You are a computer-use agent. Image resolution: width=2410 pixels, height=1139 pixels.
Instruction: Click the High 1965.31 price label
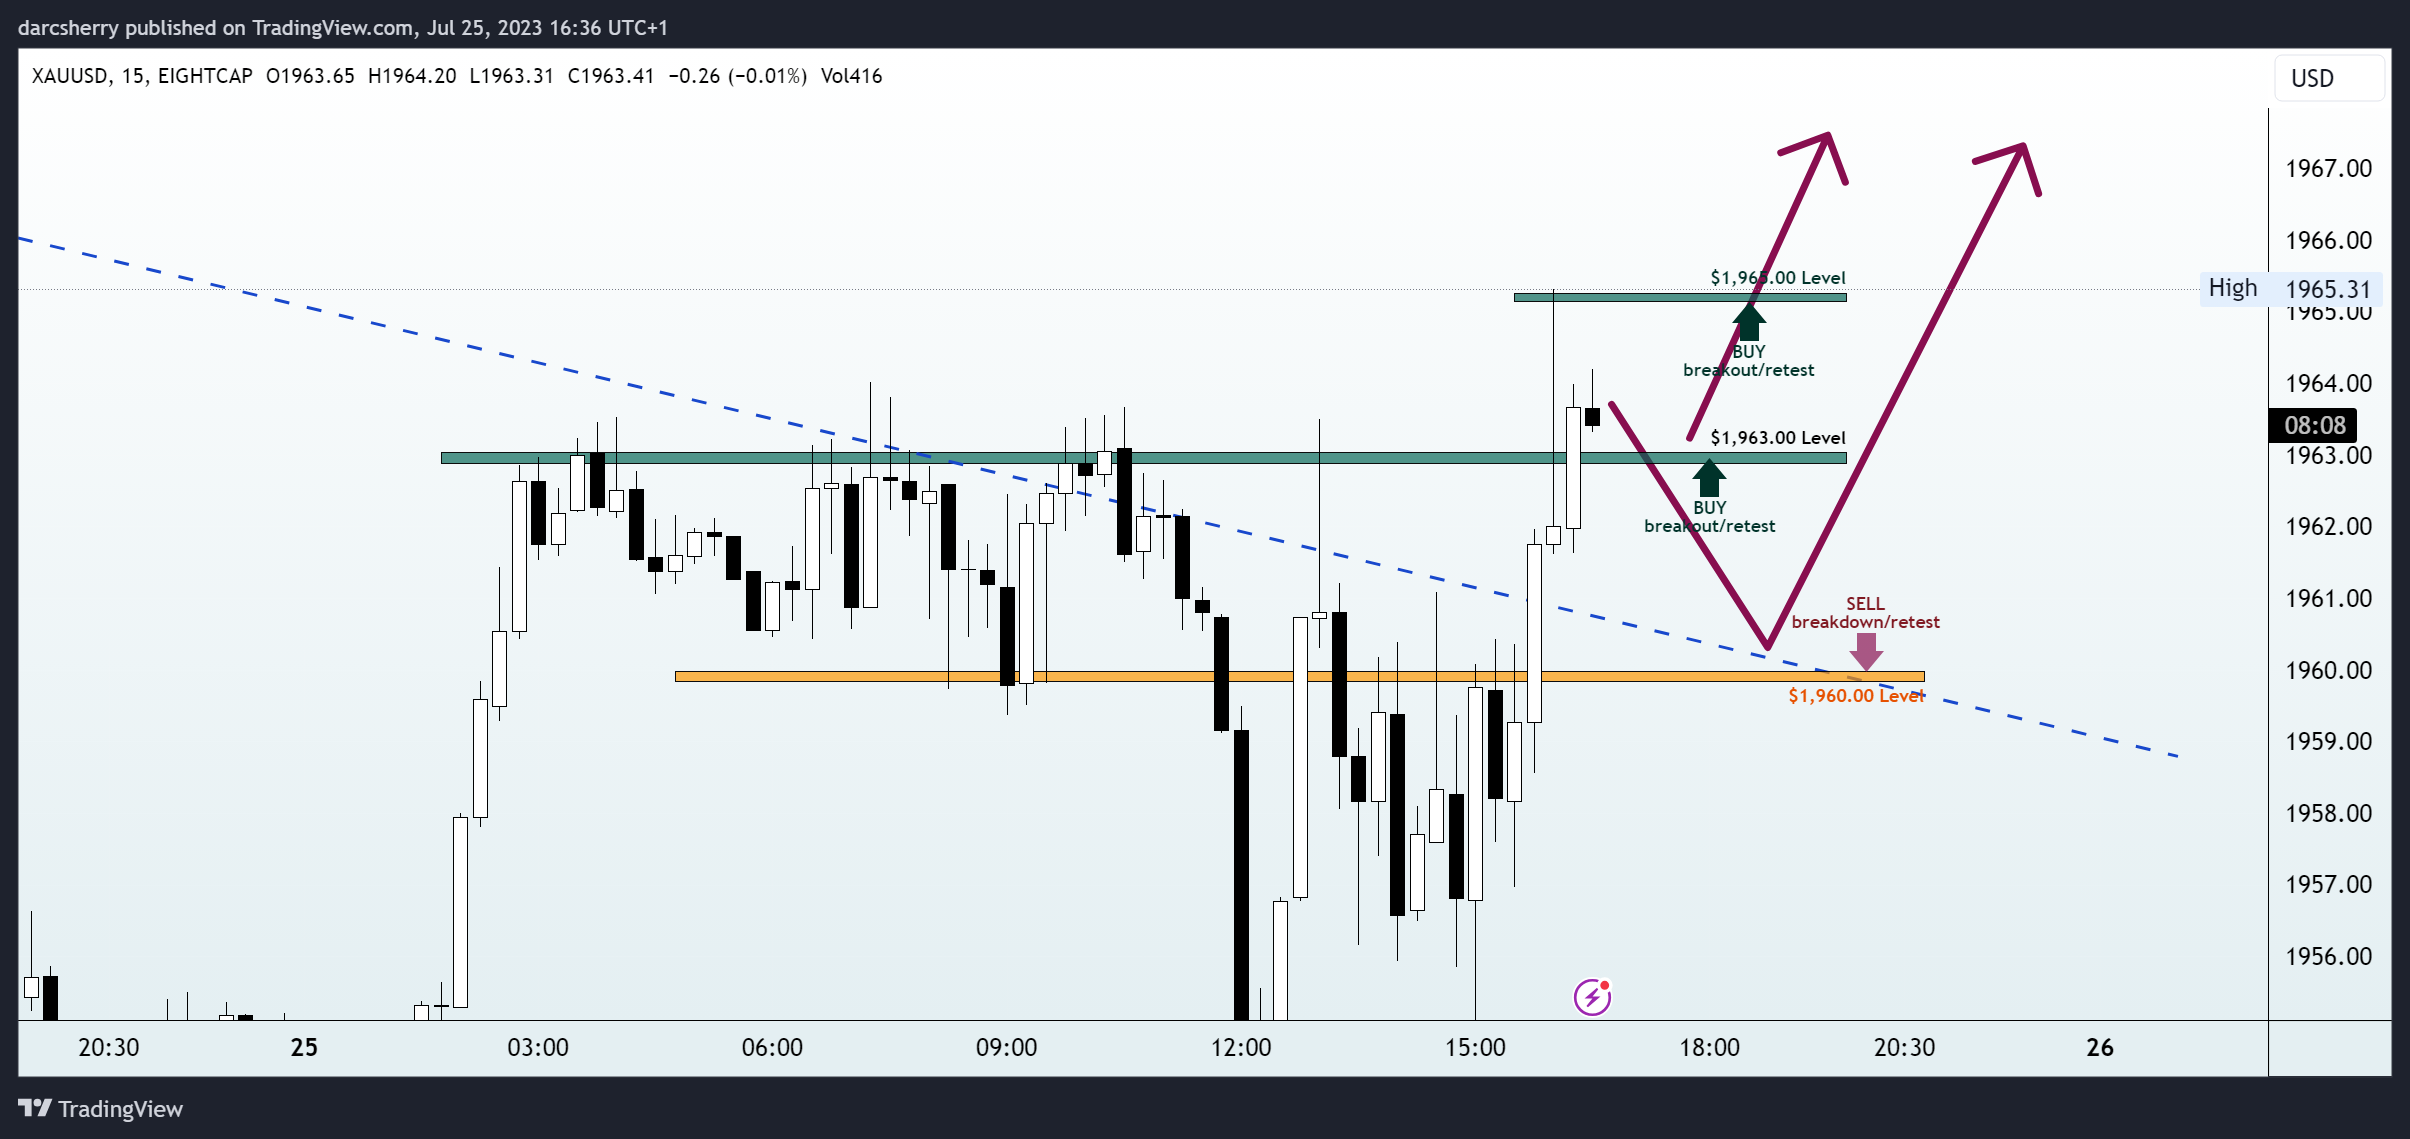pos(2291,289)
